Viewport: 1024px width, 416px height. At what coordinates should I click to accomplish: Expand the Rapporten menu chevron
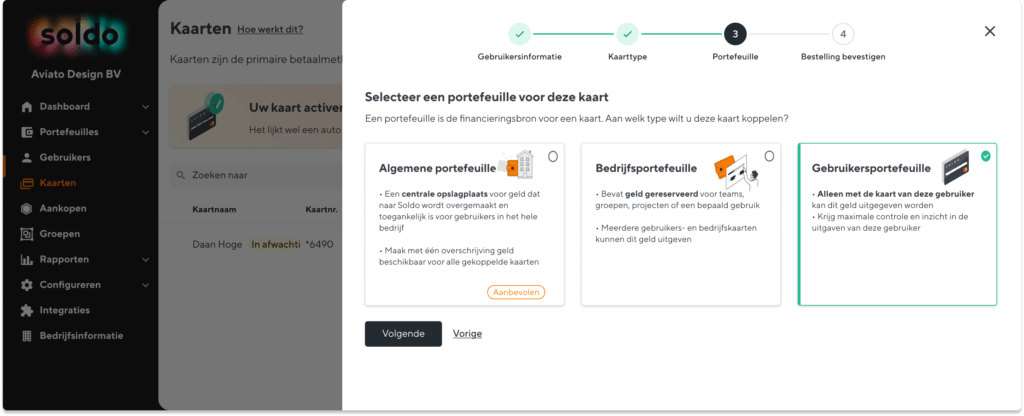click(x=146, y=260)
